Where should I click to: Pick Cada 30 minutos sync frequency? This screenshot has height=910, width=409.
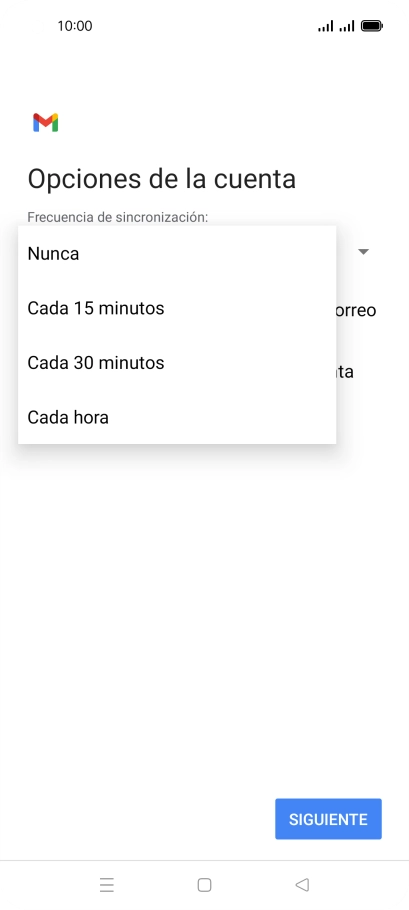pyautogui.click(x=177, y=363)
